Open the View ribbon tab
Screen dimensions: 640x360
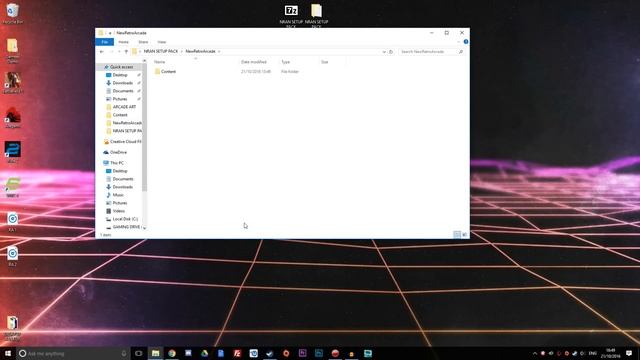162,42
